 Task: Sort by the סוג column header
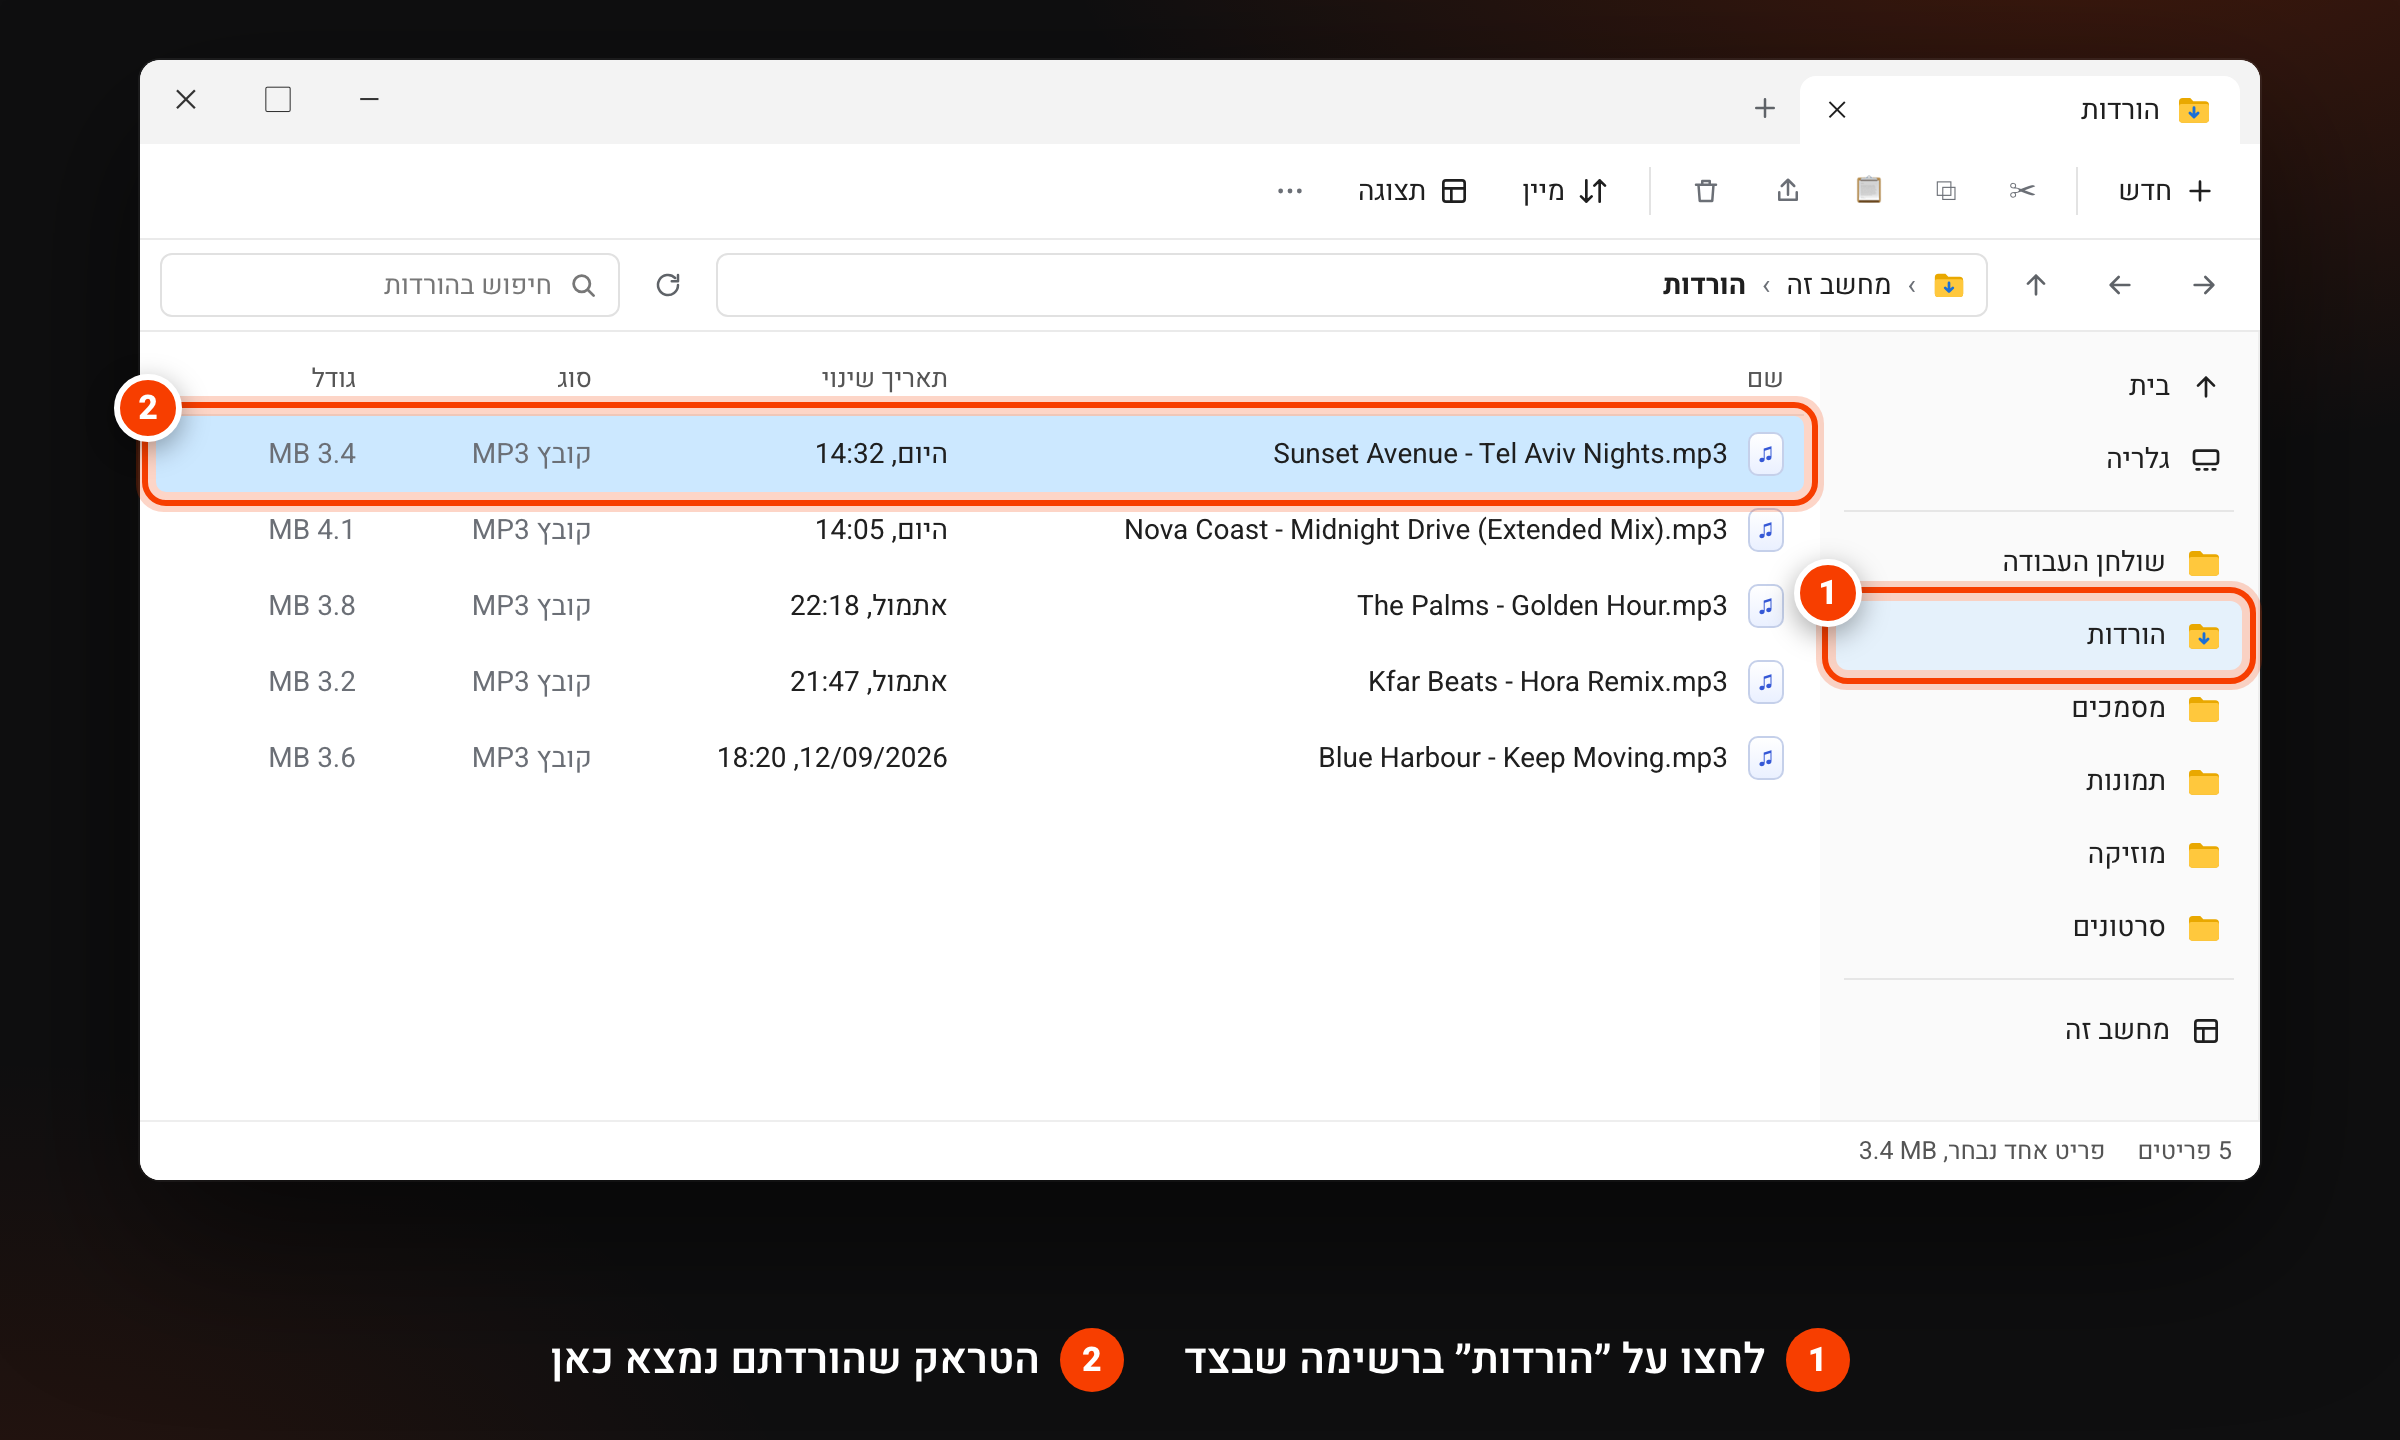point(574,378)
